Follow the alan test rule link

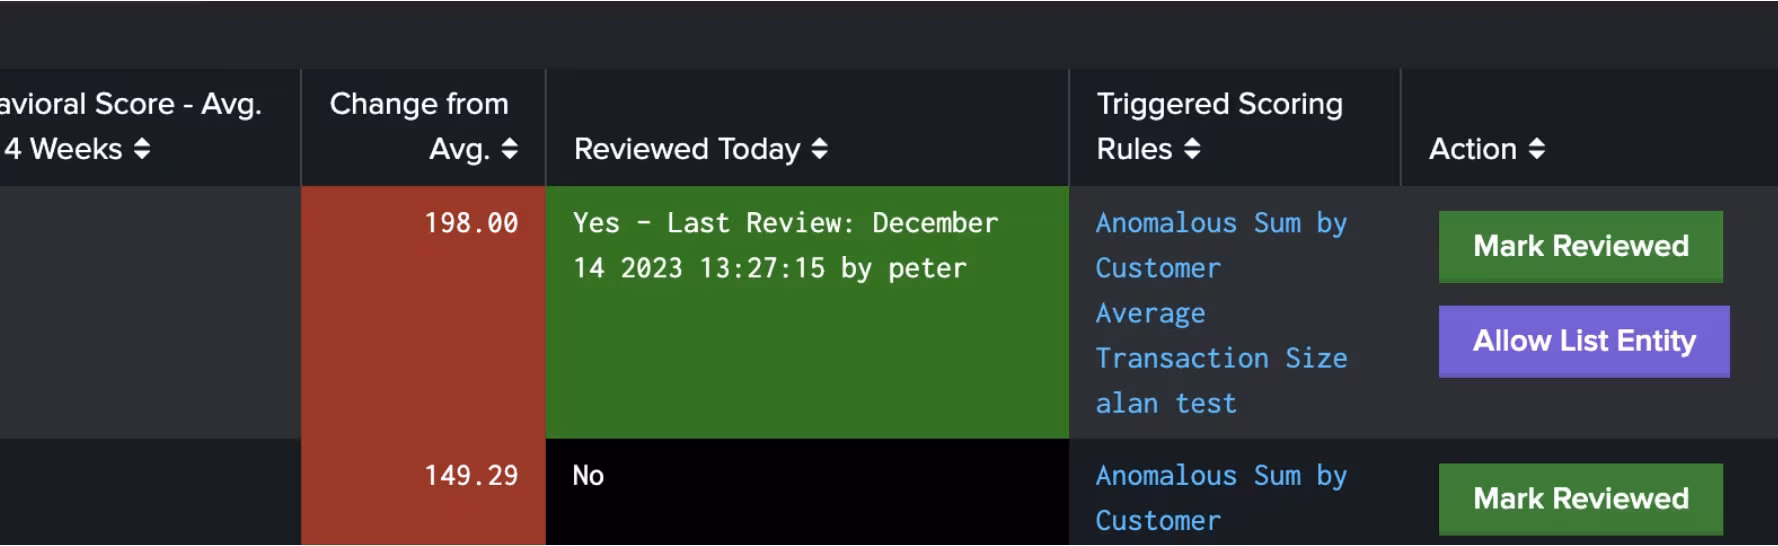[x=1166, y=403]
